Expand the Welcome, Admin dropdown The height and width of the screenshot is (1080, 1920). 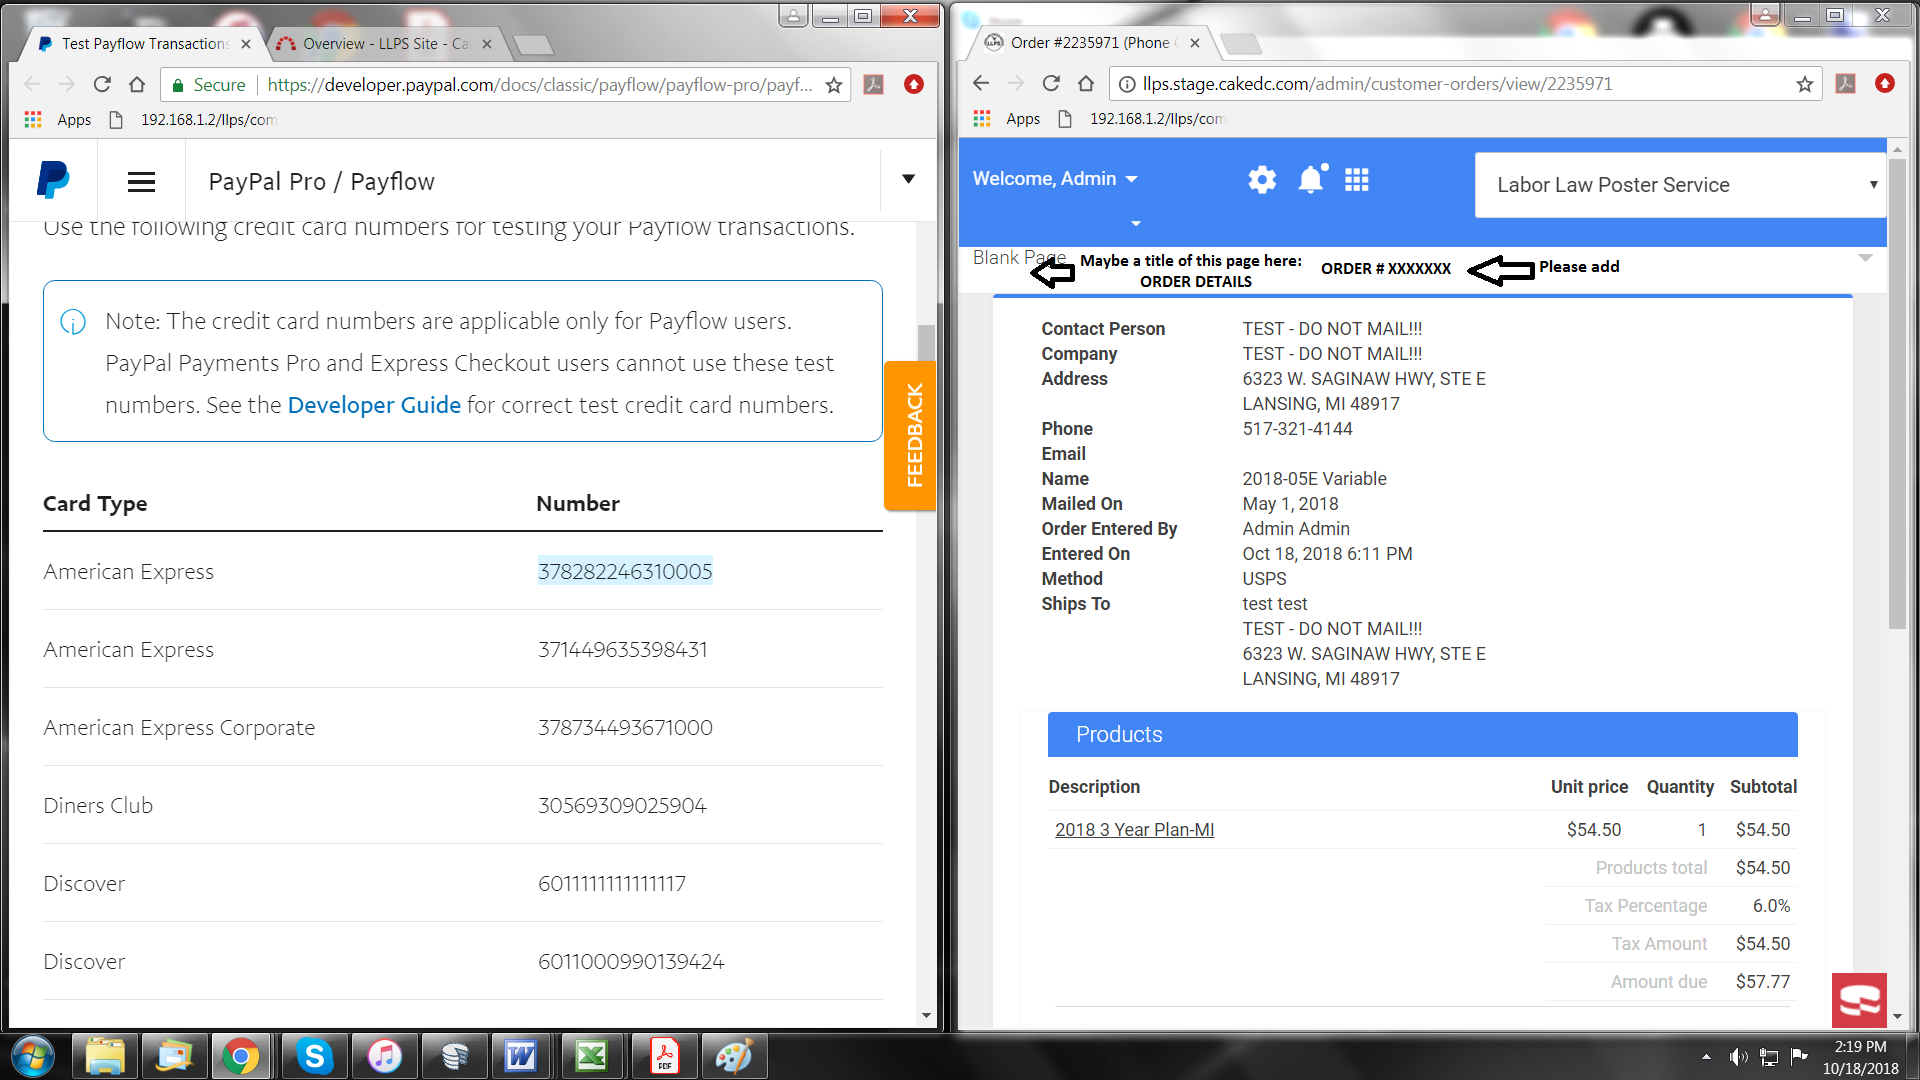point(1055,179)
